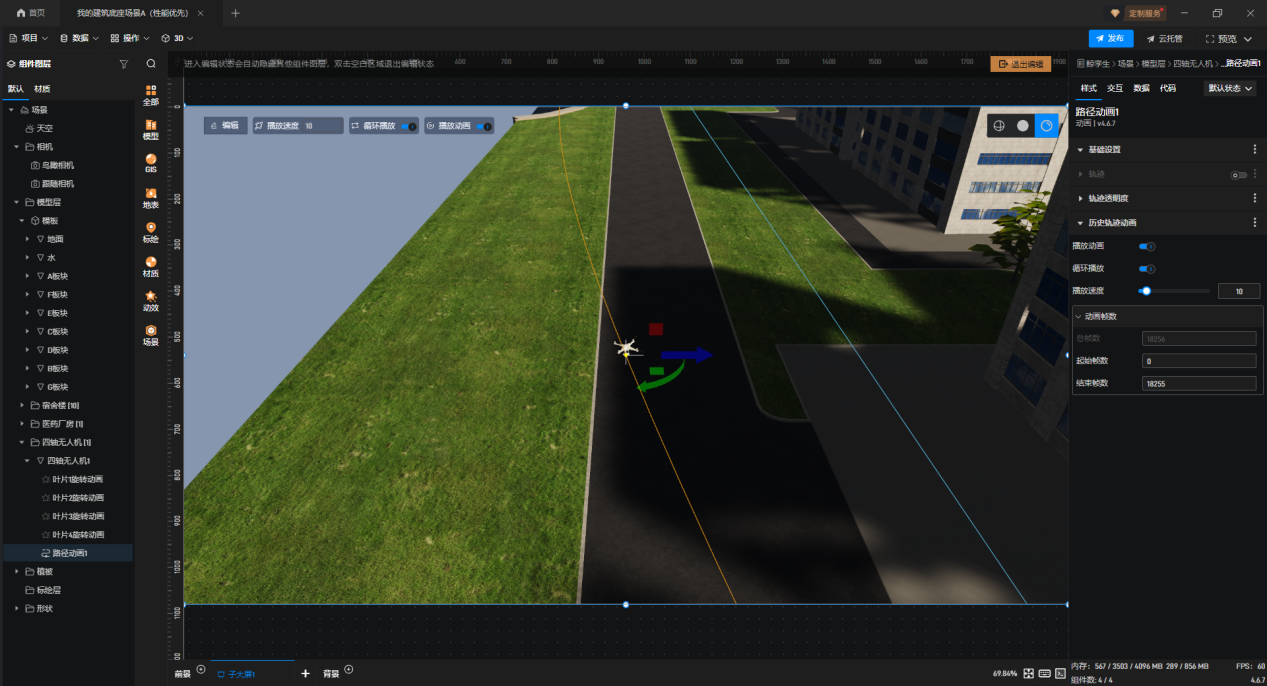Click the 标绘 marker category icon
This screenshot has height=686, width=1267.
click(151, 232)
